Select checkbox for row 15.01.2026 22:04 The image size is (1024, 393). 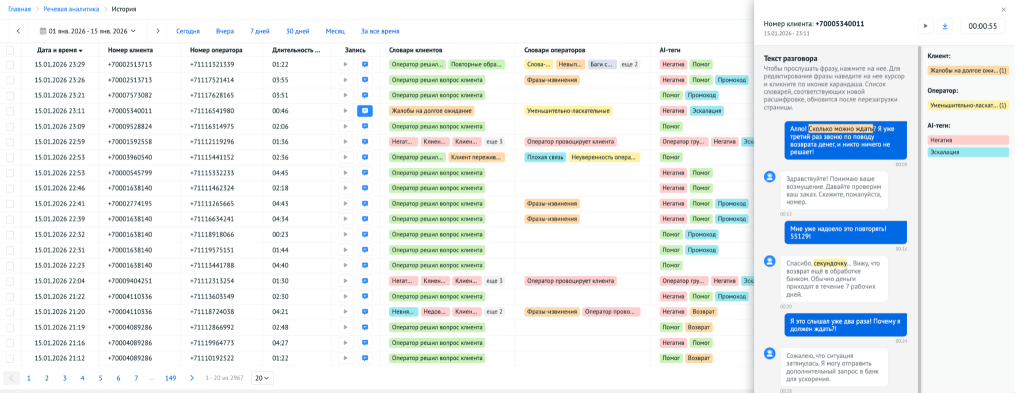click(x=10, y=281)
